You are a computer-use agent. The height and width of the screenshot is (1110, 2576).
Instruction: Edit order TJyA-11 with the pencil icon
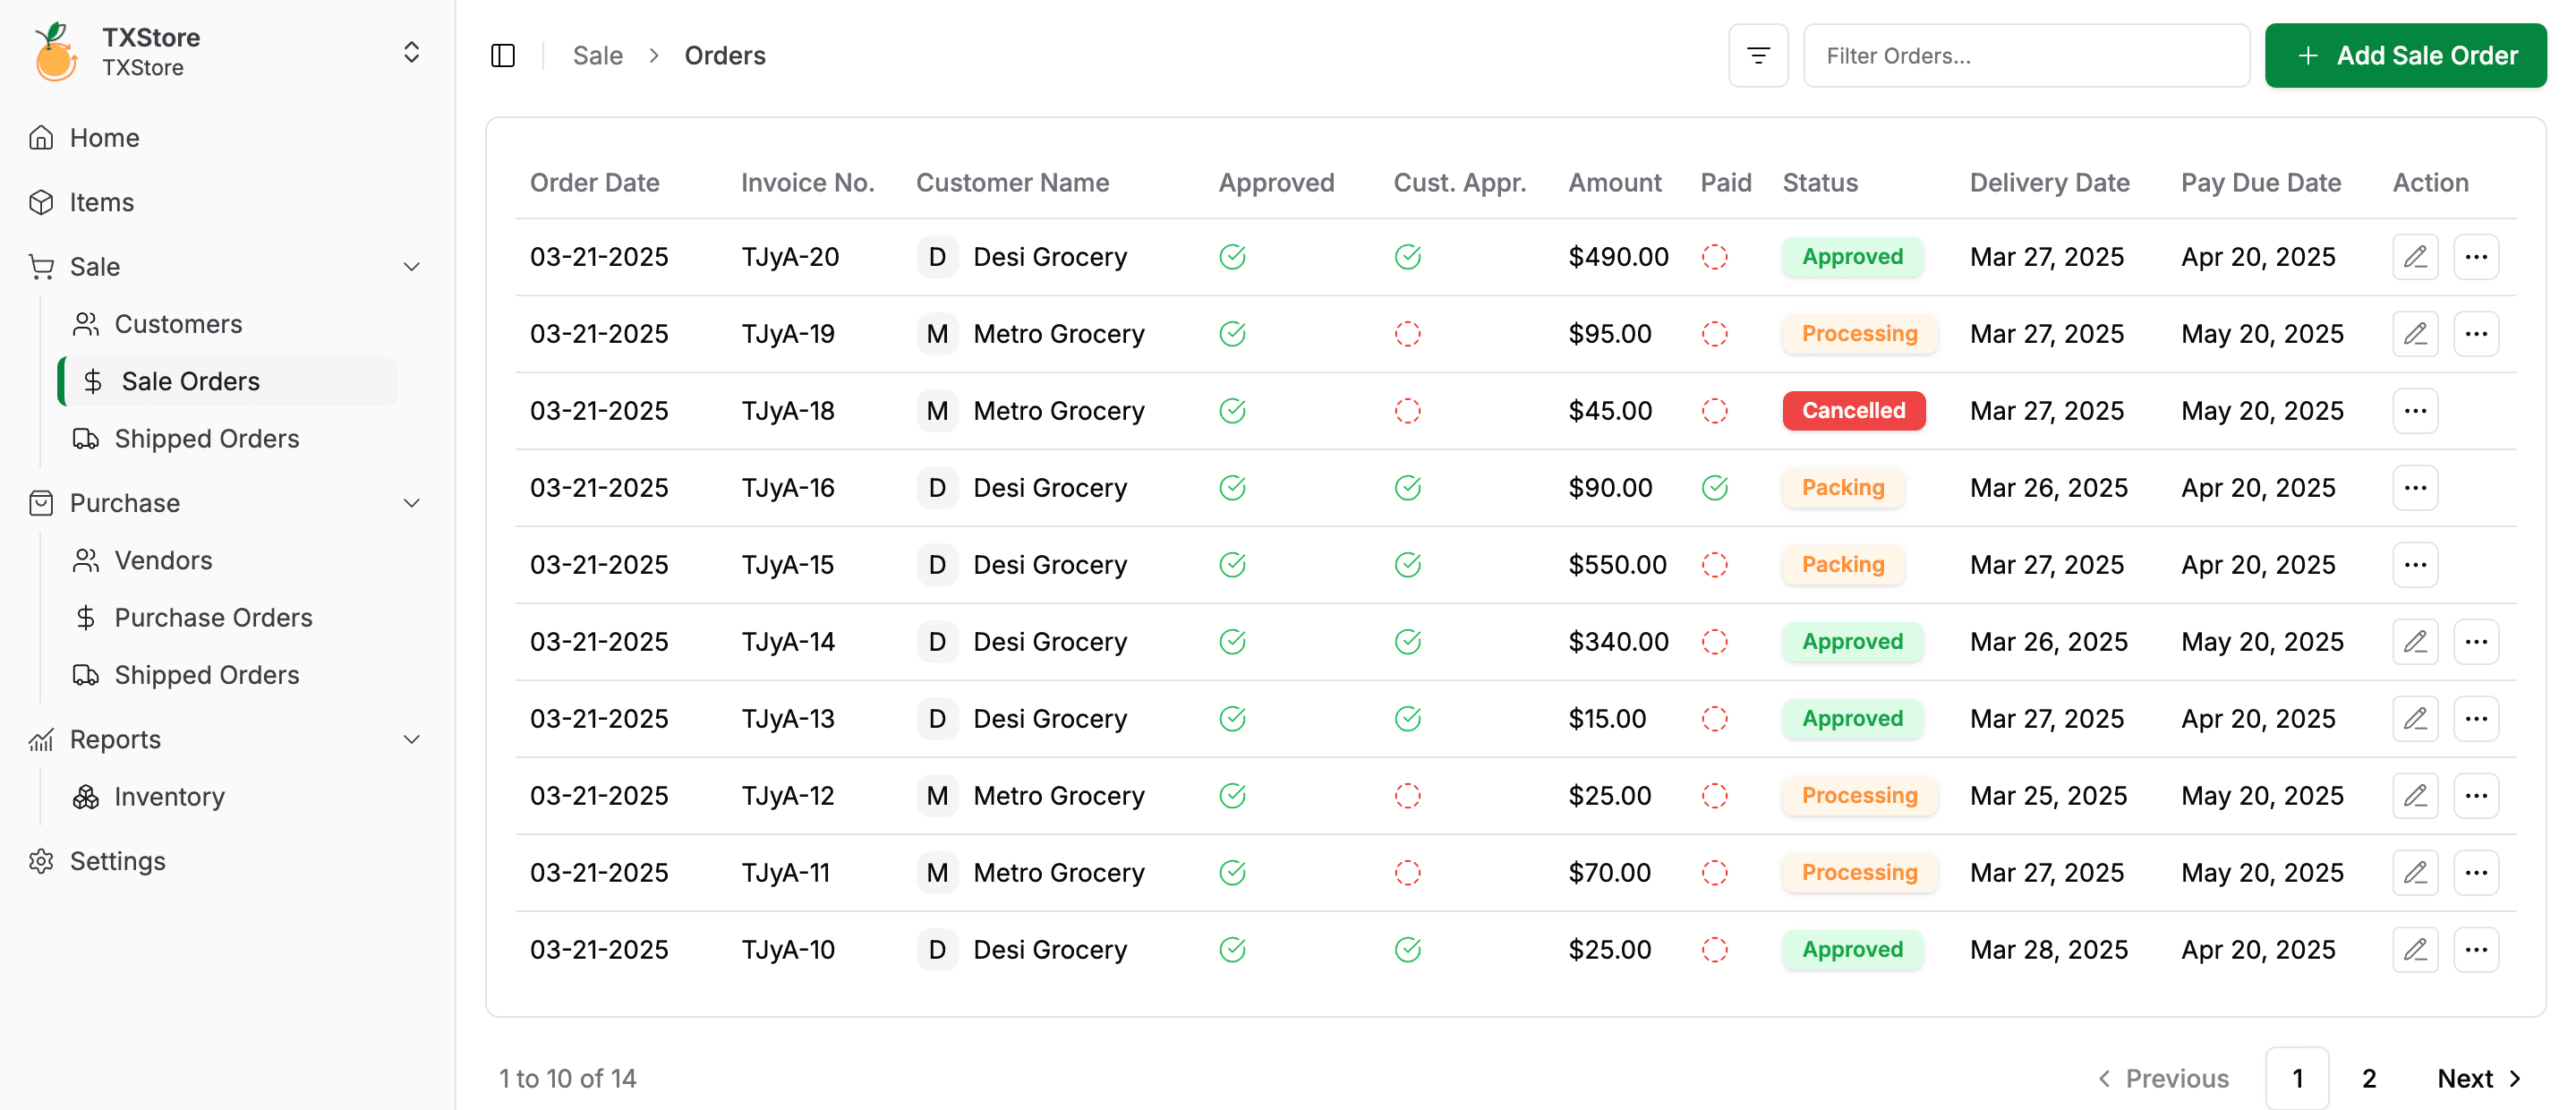click(x=2414, y=873)
